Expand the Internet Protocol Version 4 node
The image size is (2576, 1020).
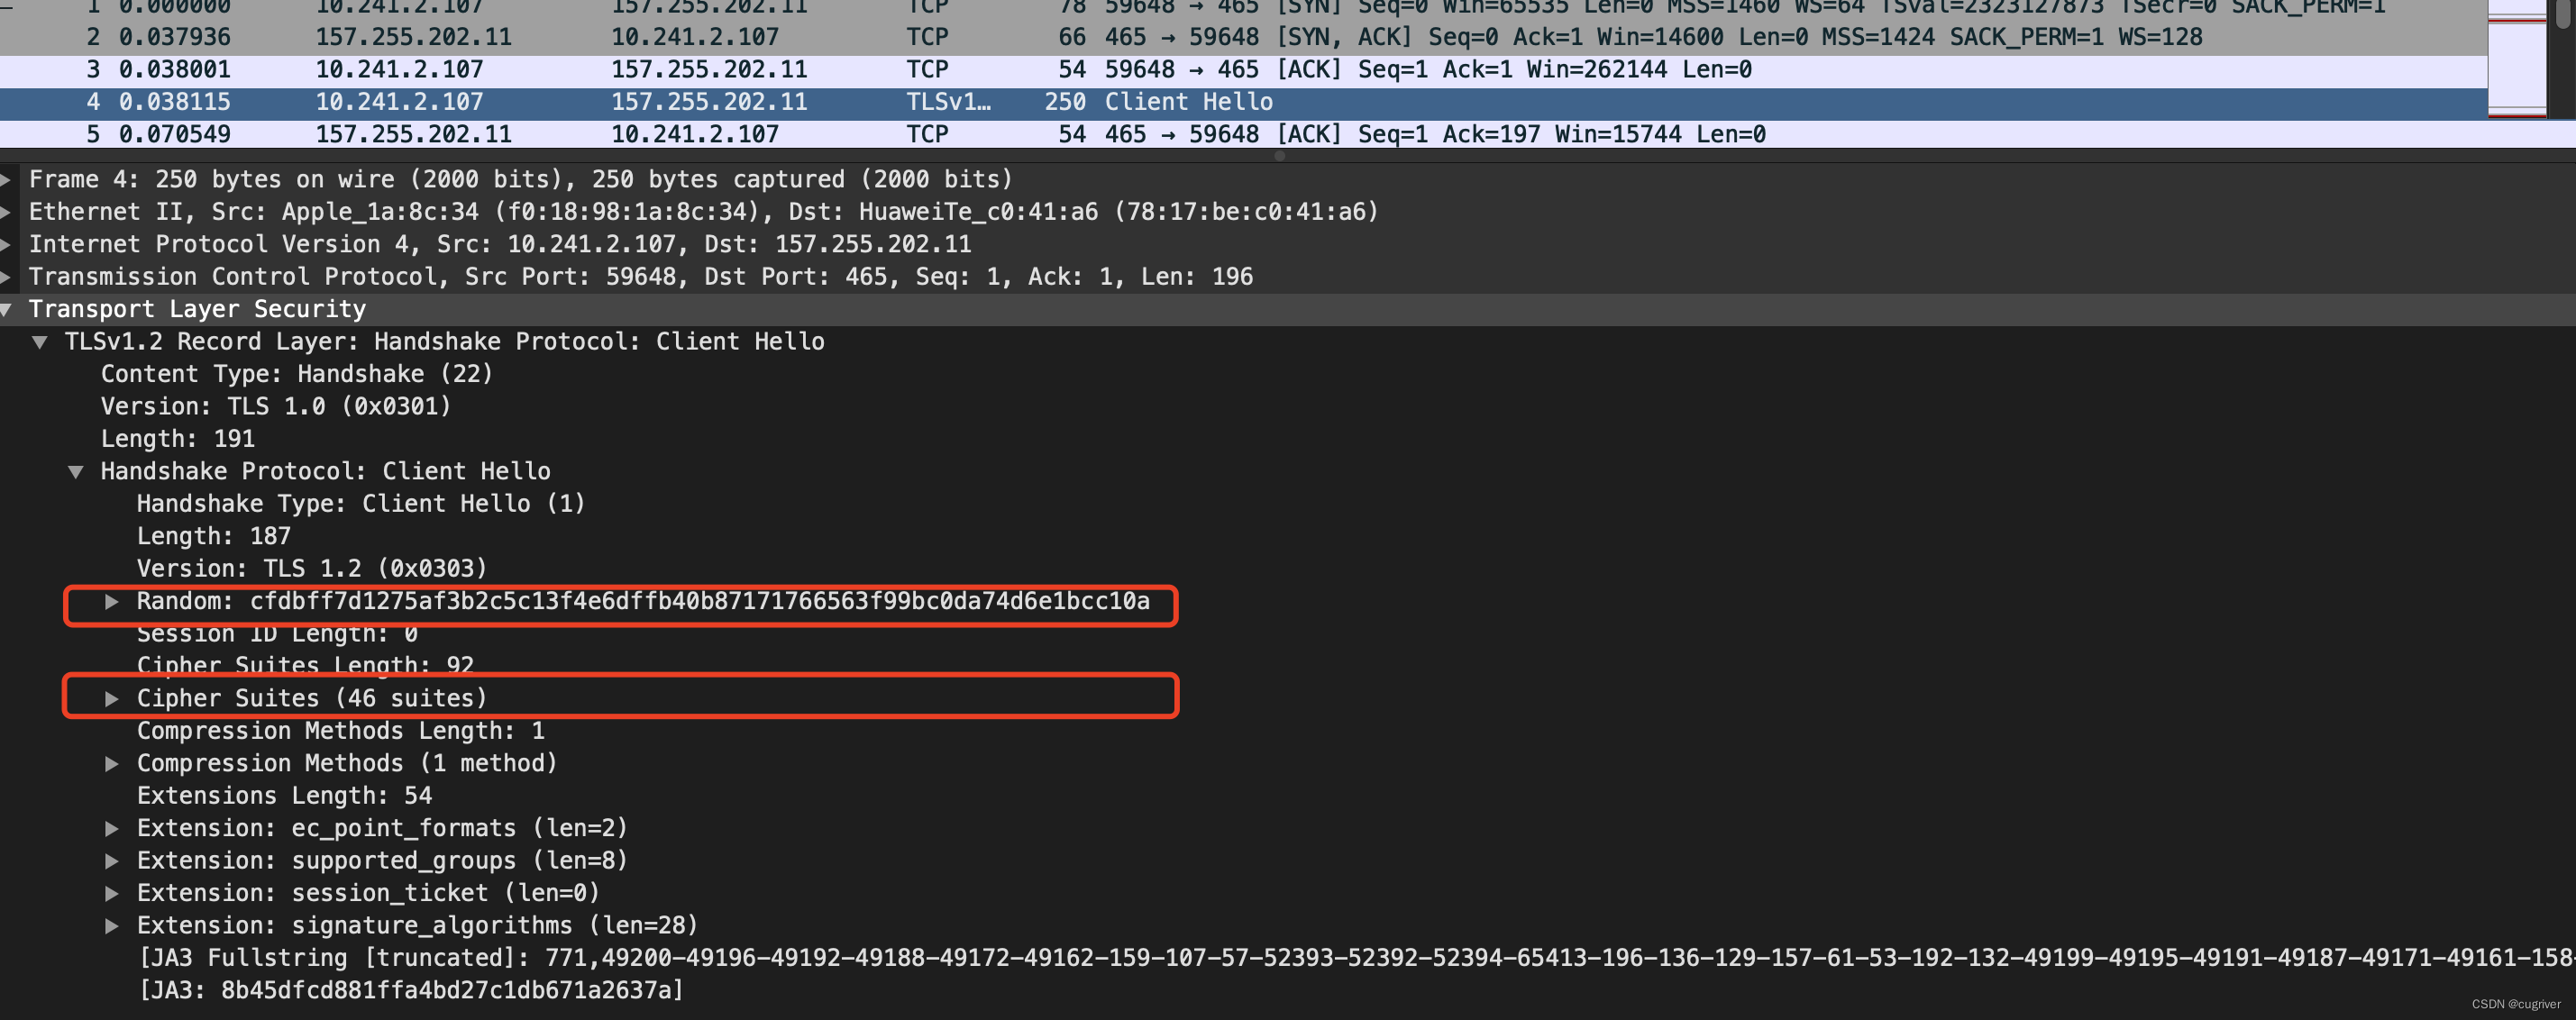[x=6, y=245]
